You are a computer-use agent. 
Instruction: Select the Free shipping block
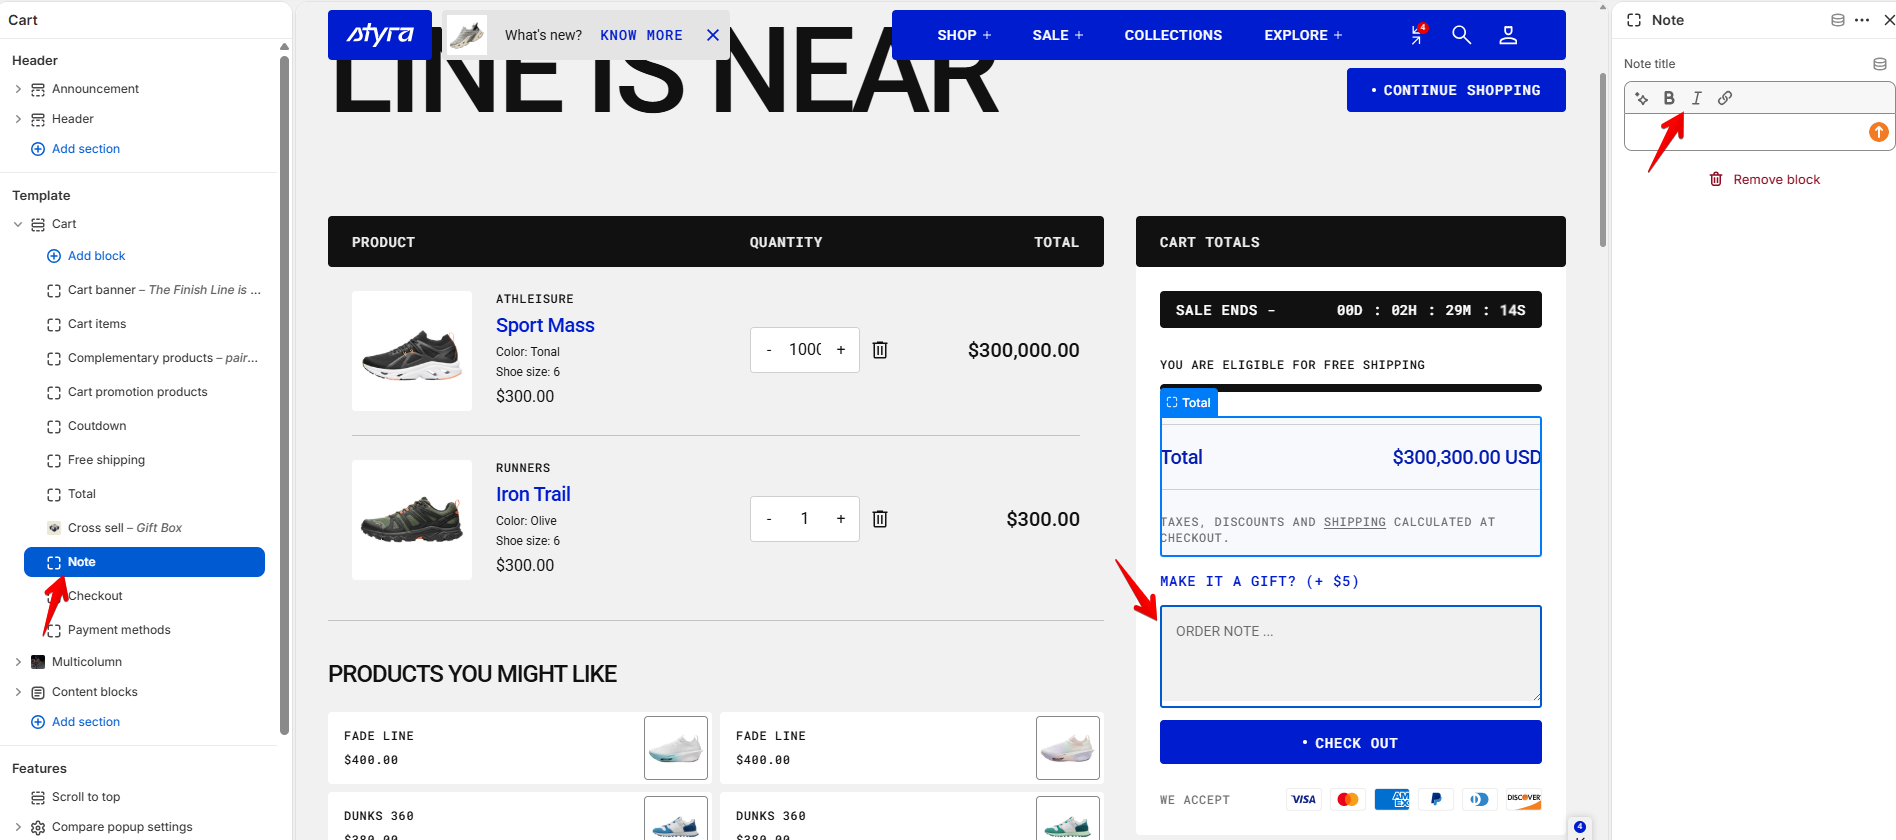coord(144,460)
